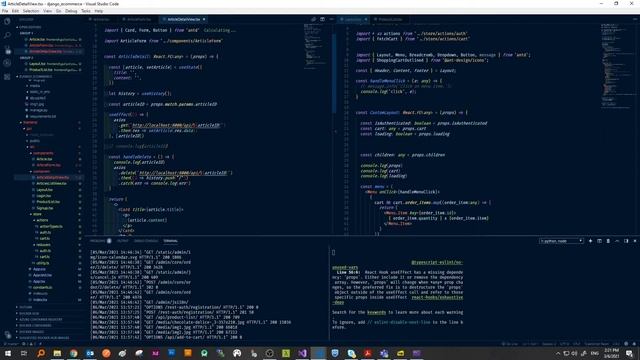Viewport: 640px width, 360px height.
Task: Open the Source Control view
Action: [7, 49]
